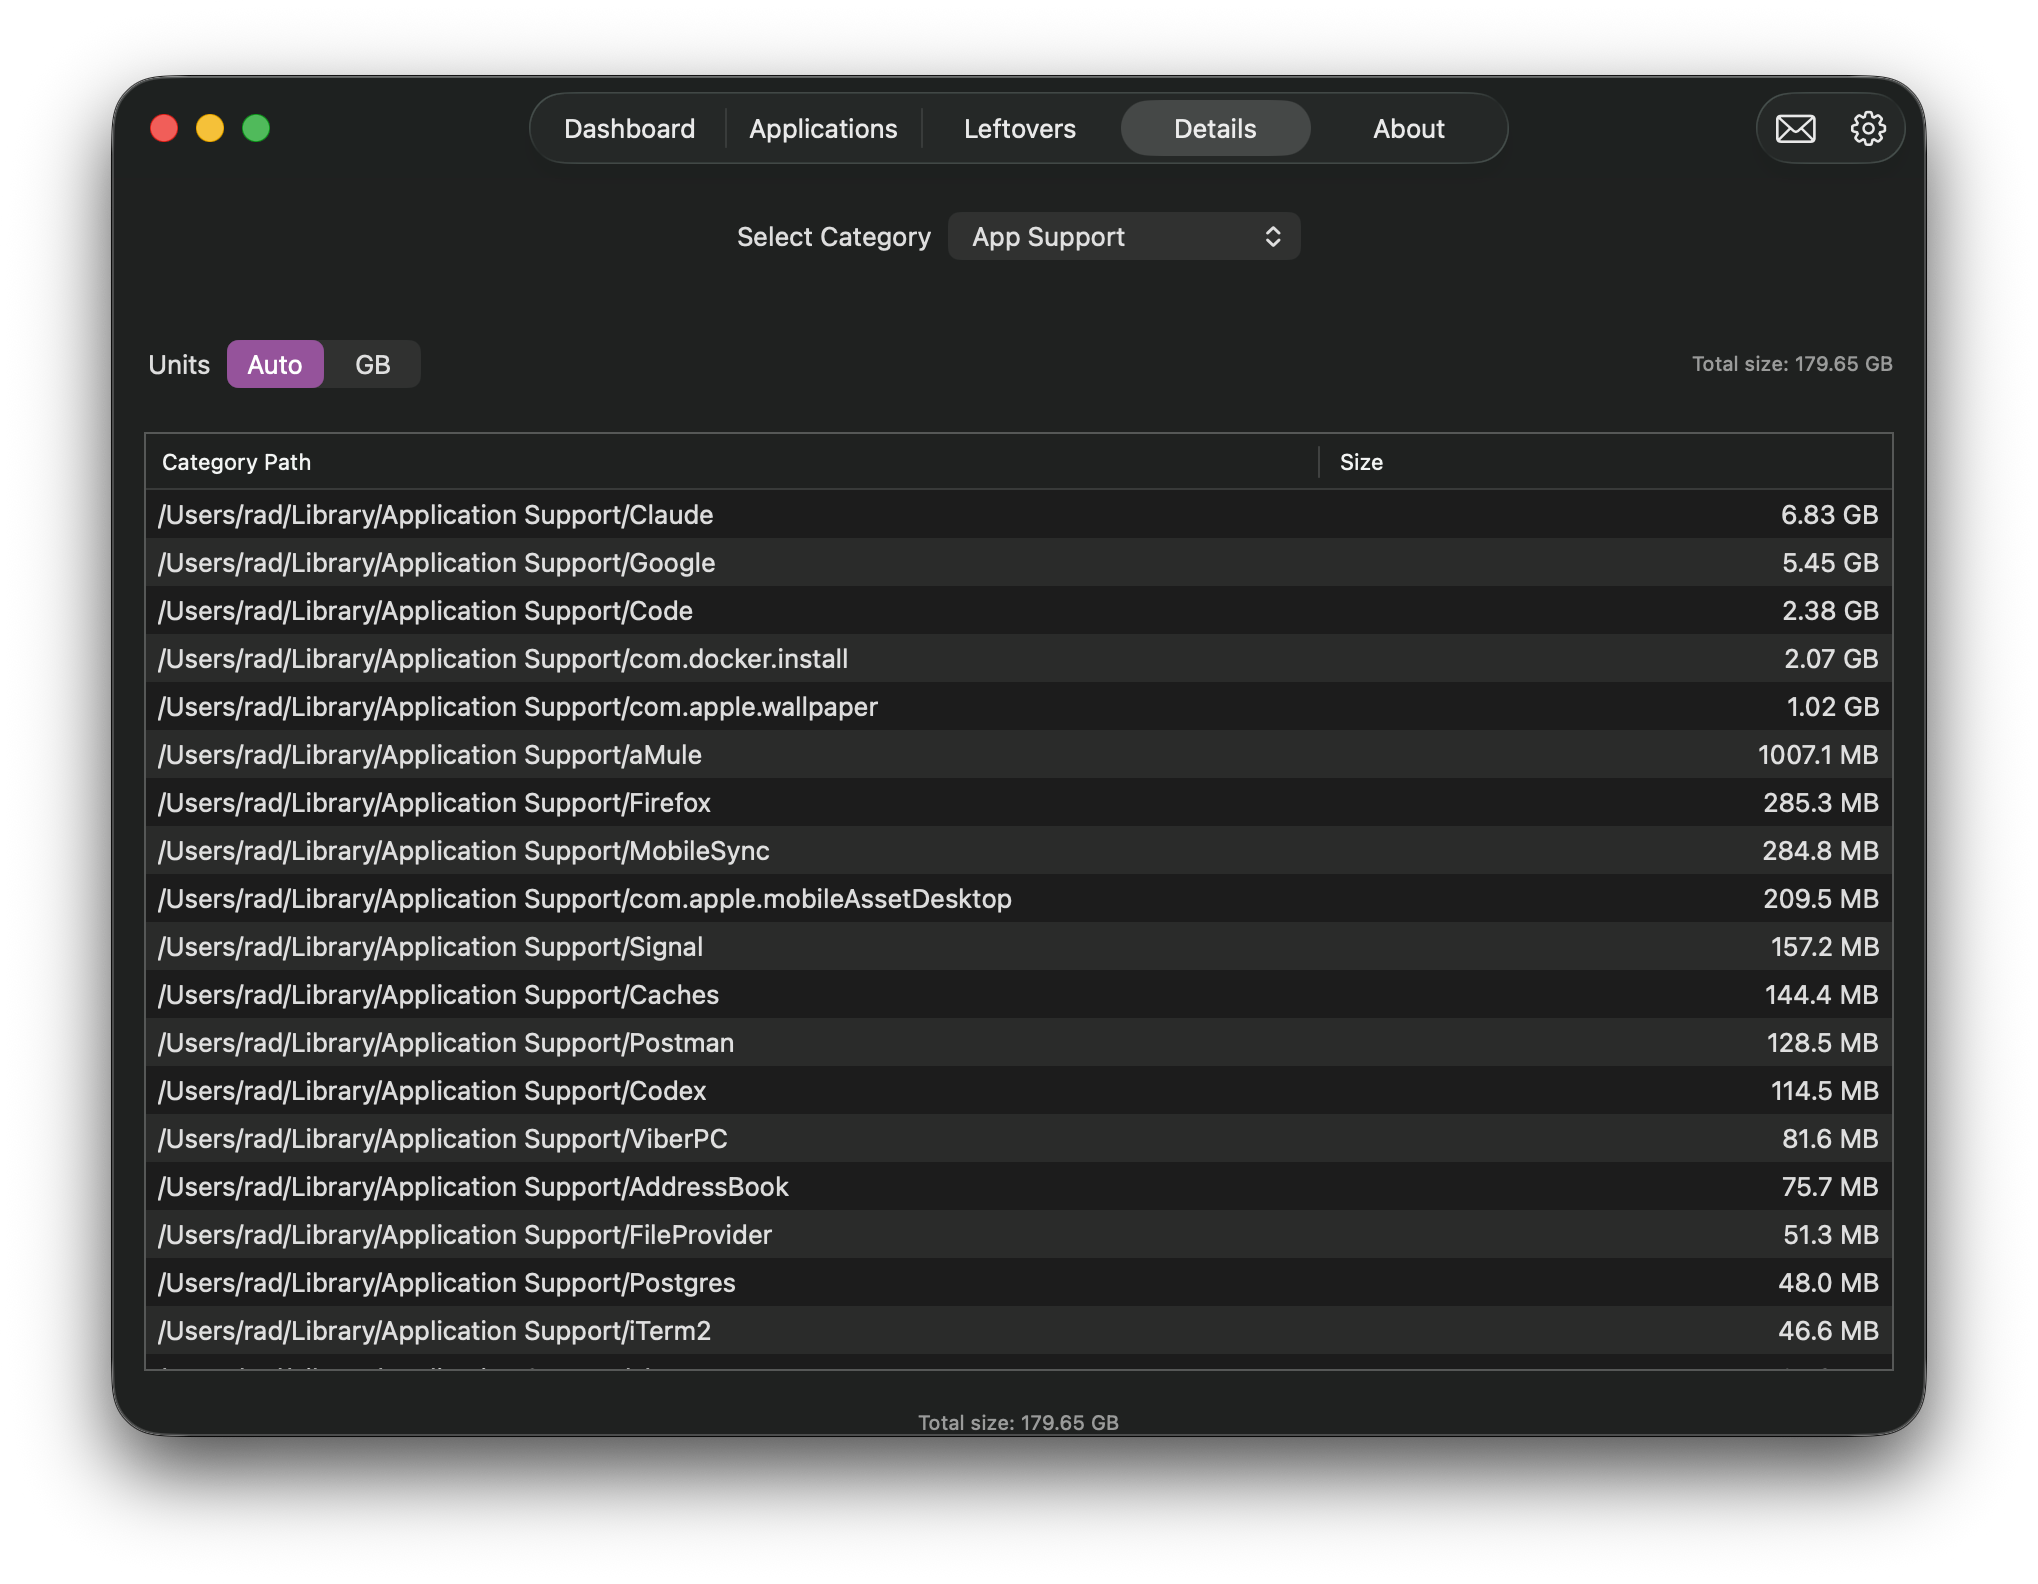Select the Application Support/Codex row
This screenshot has height=1584, width=2038.
[x=1018, y=1091]
